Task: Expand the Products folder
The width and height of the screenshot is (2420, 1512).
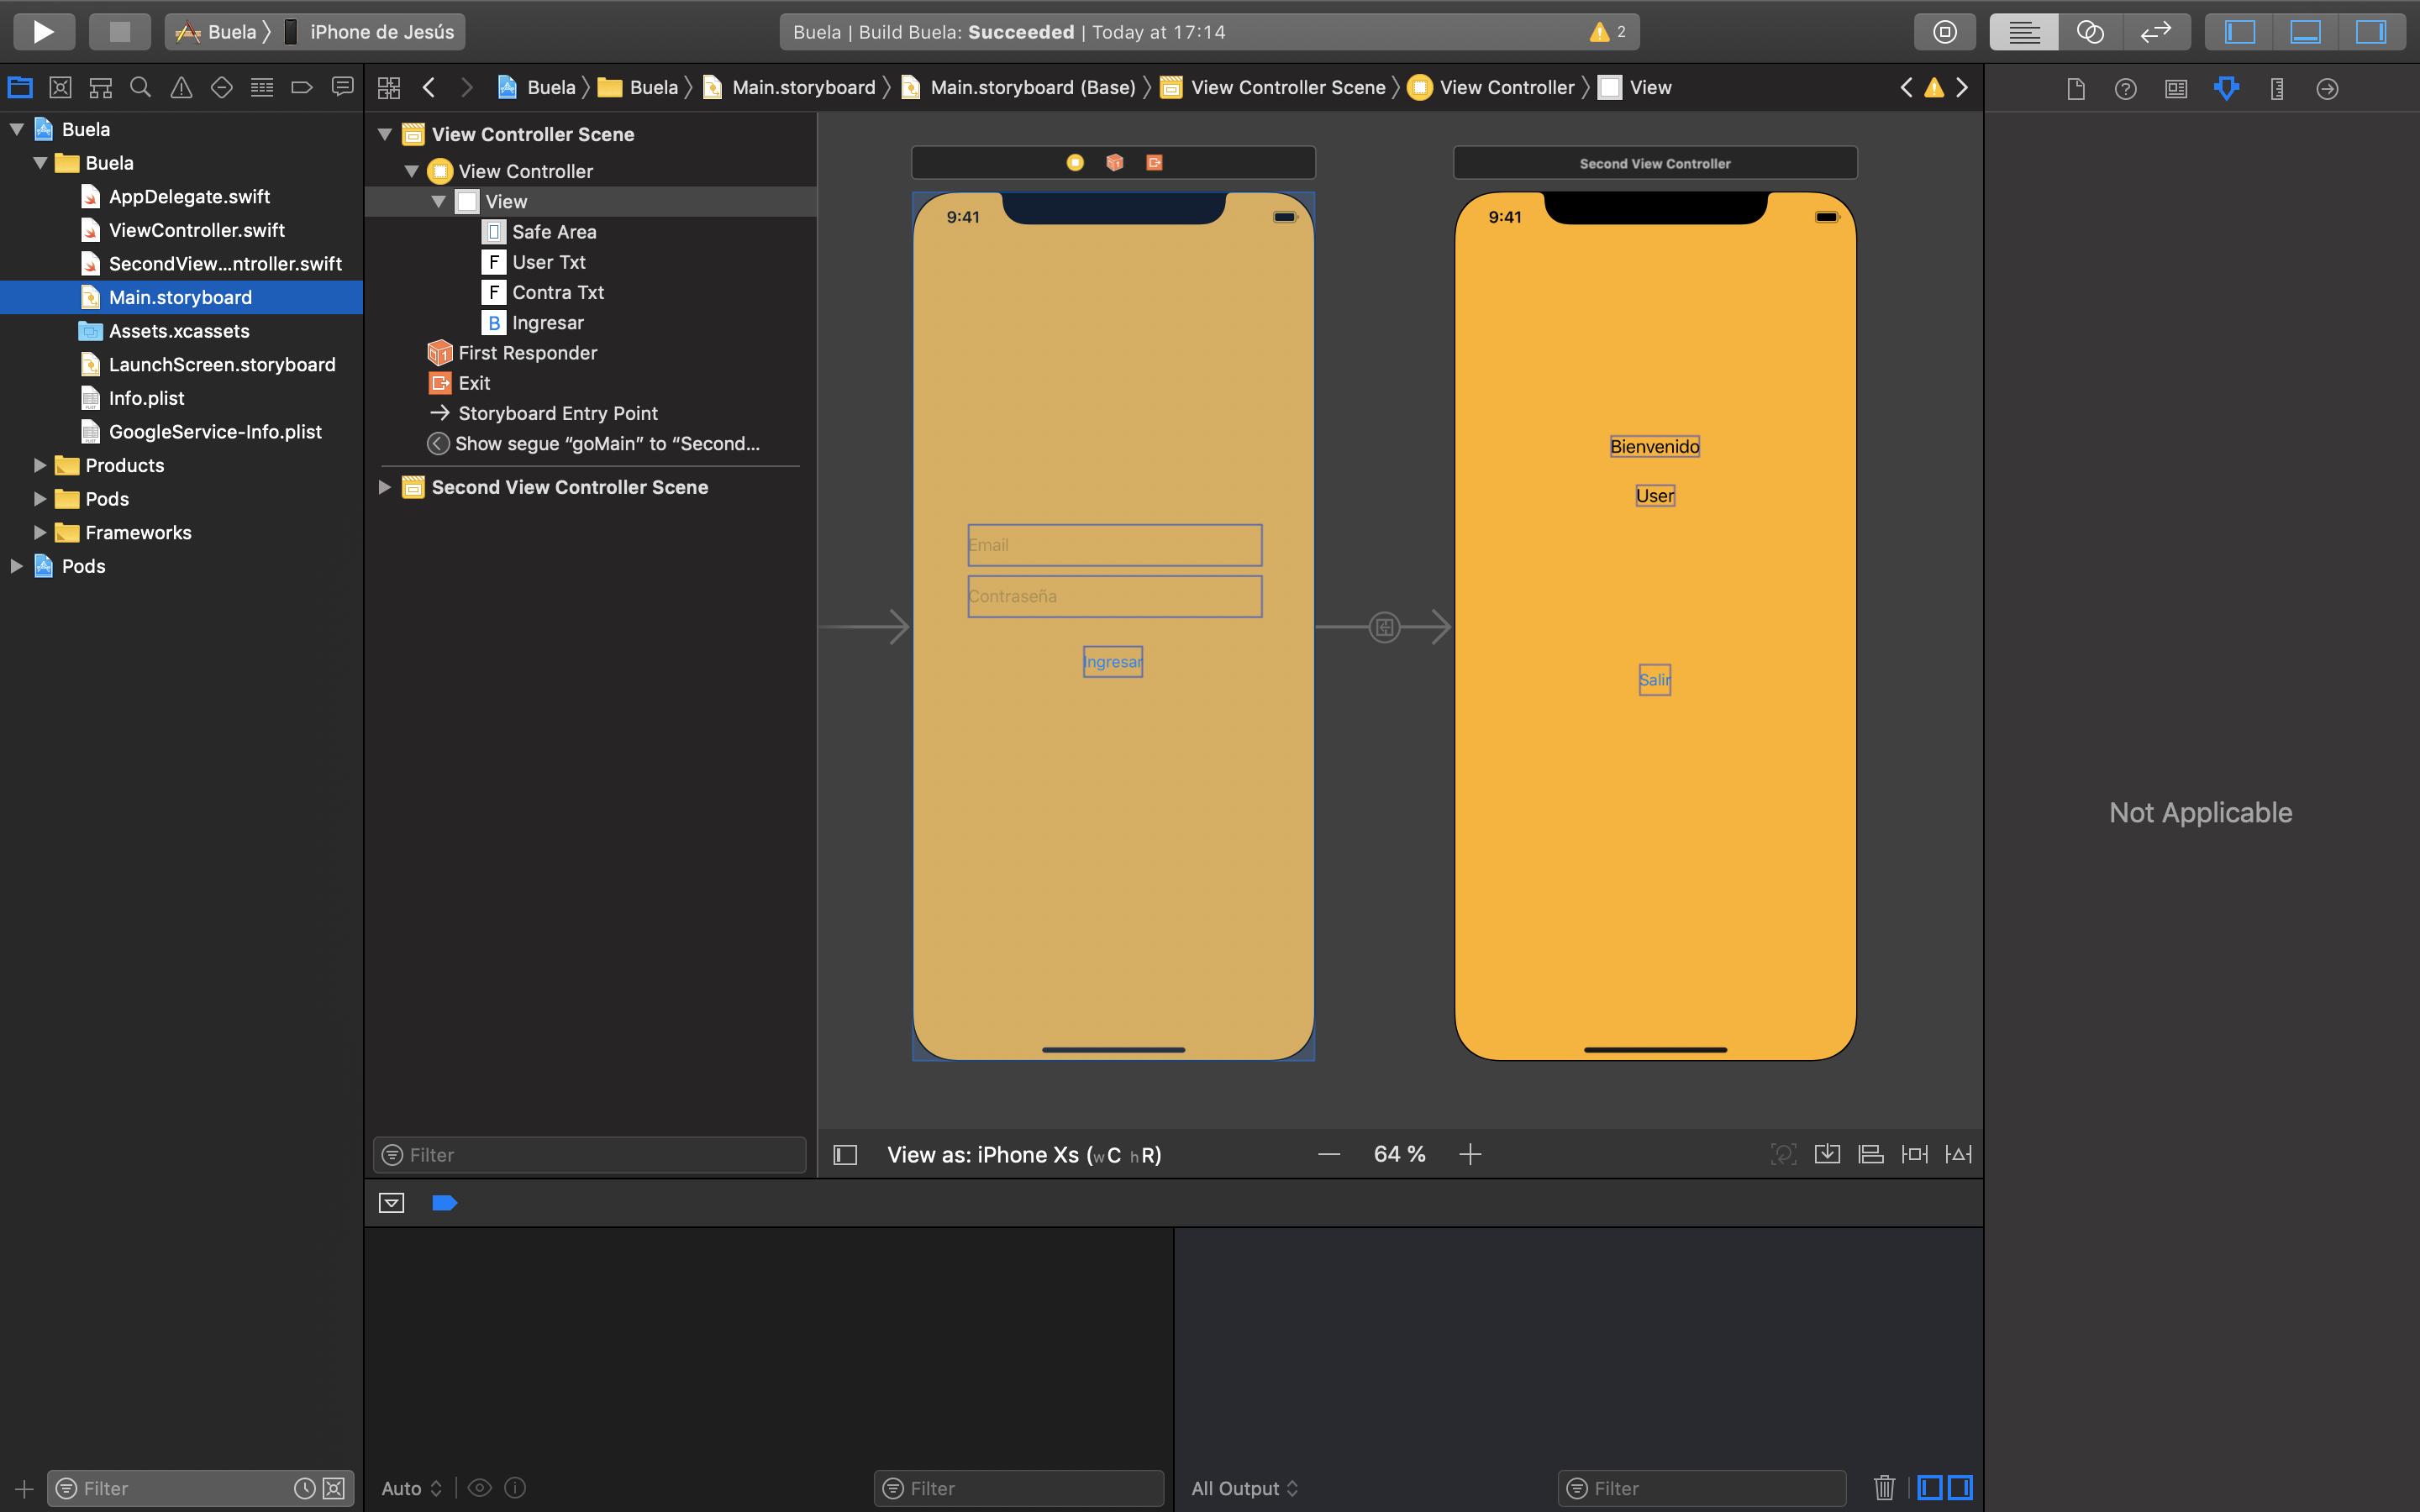Action: tap(40, 465)
